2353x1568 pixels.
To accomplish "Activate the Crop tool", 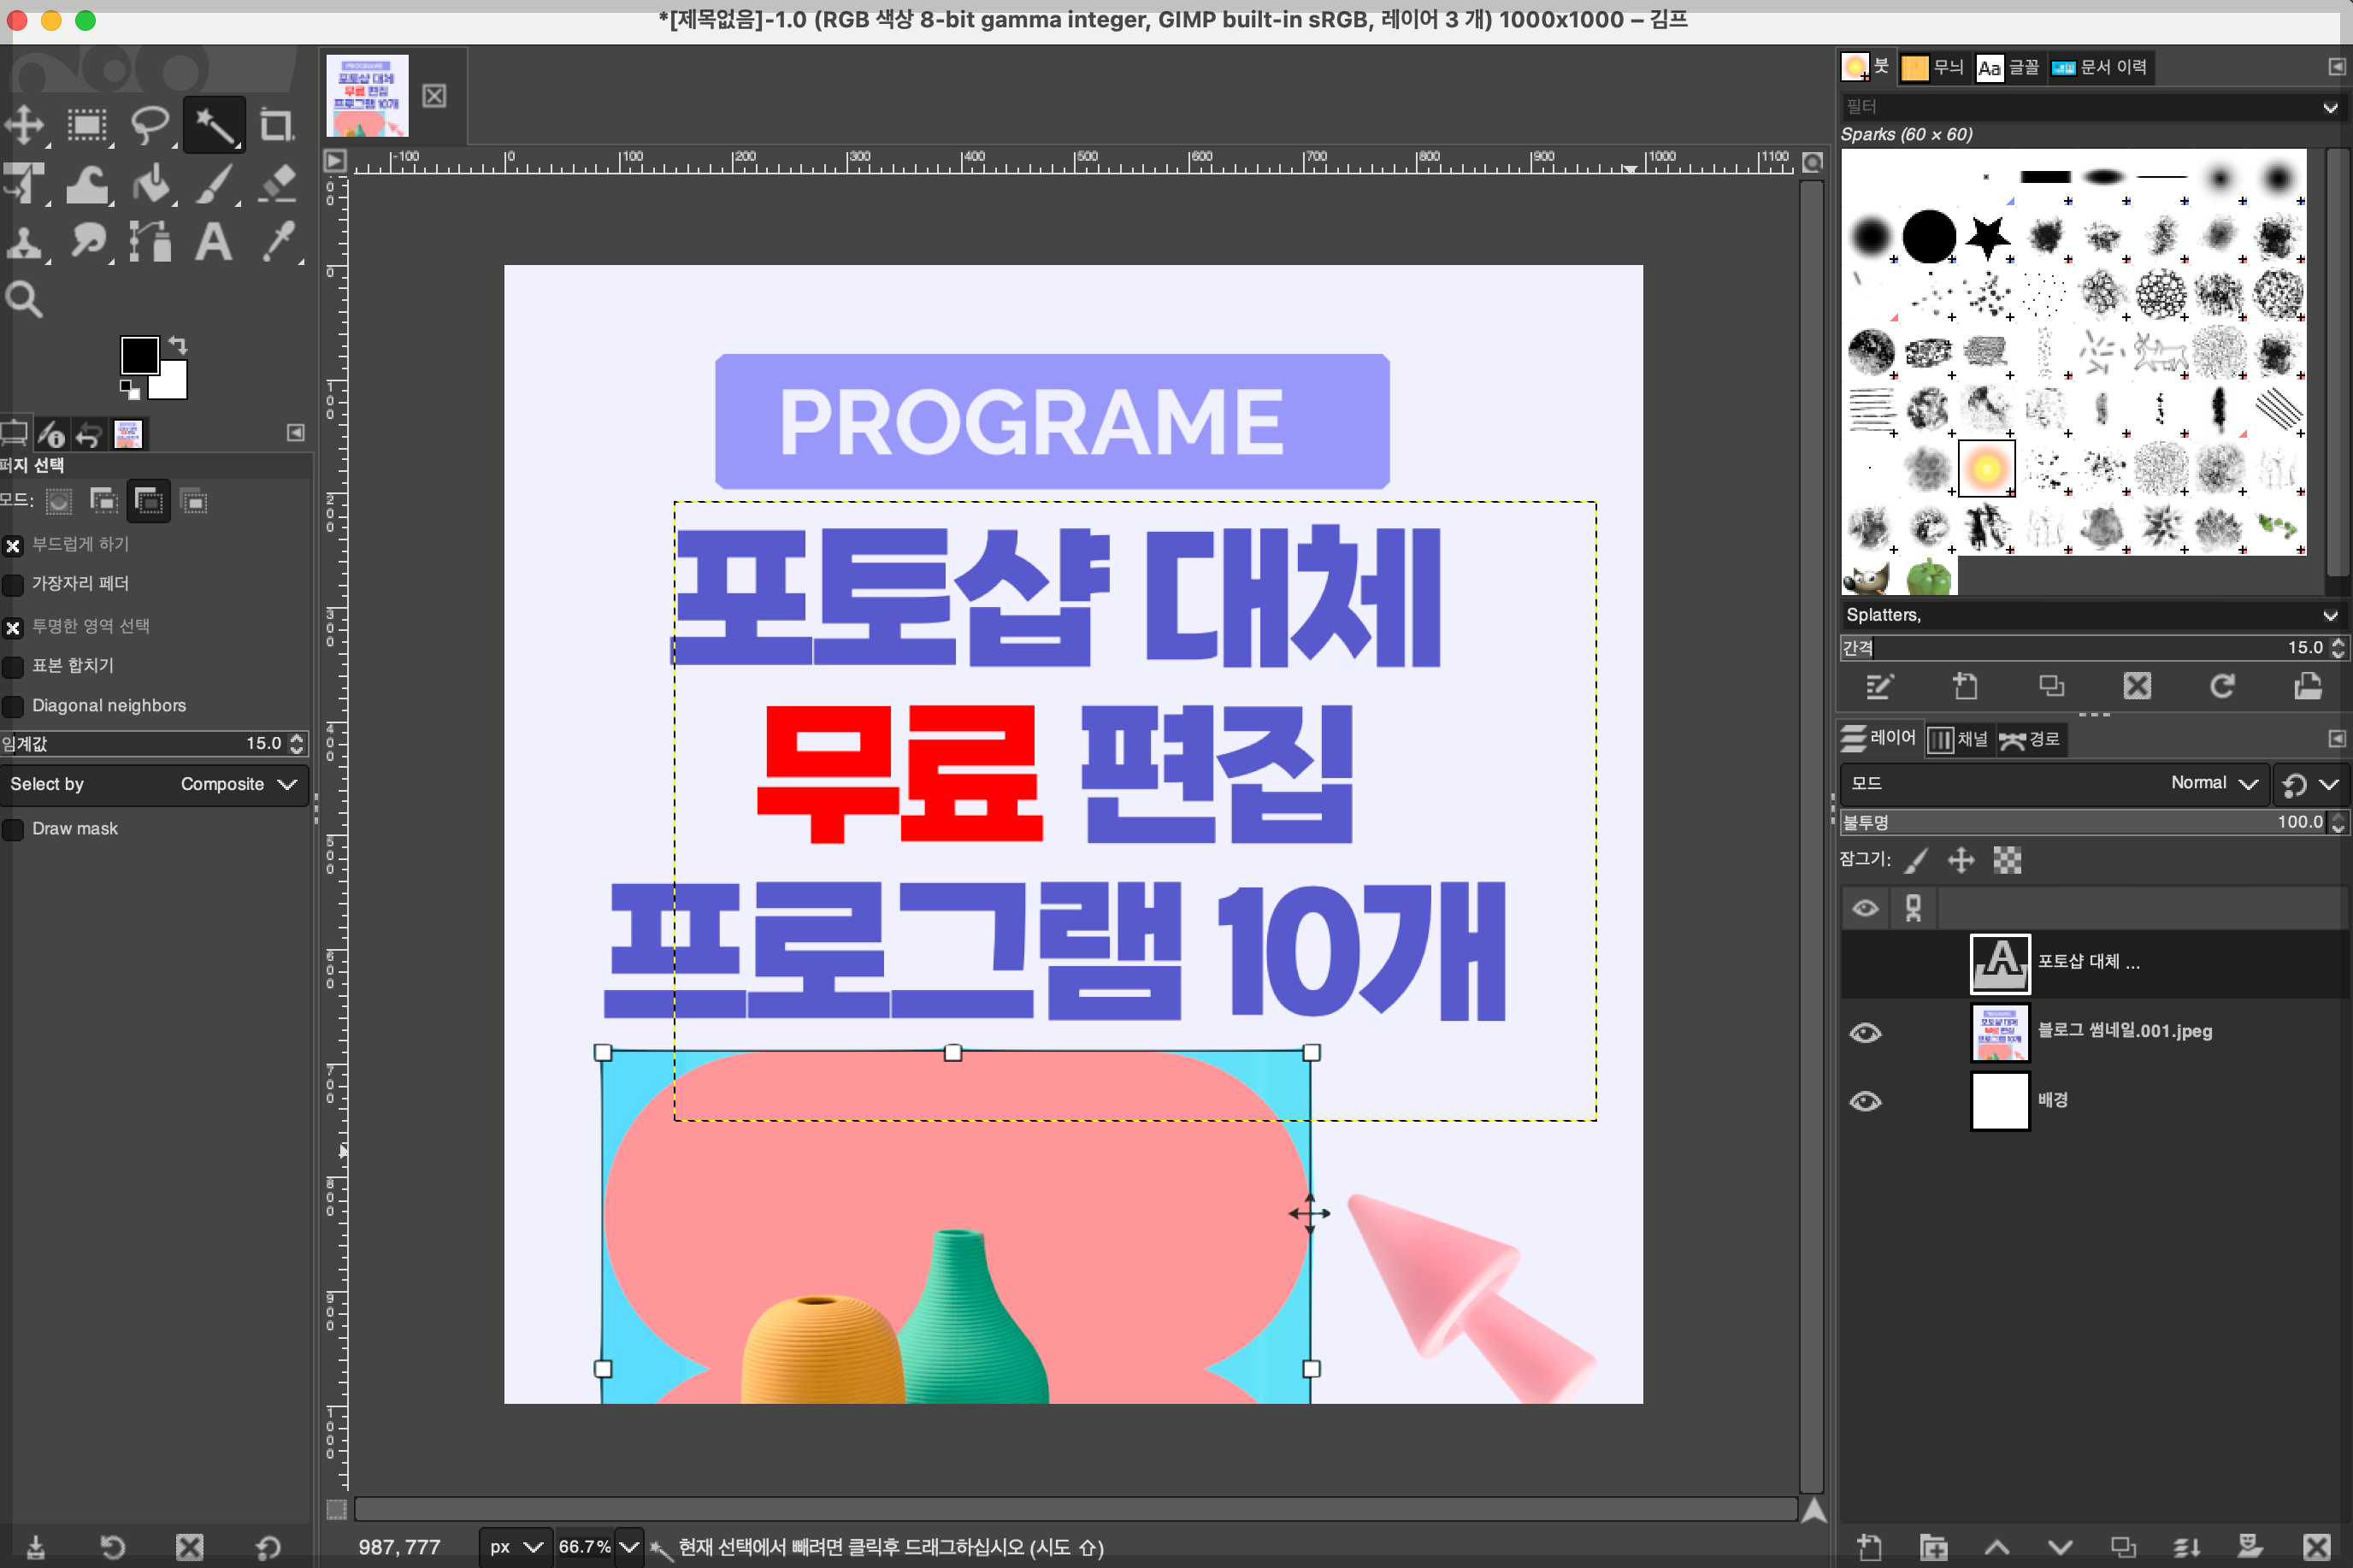I will pyautogui.click(x=275, y=125).
